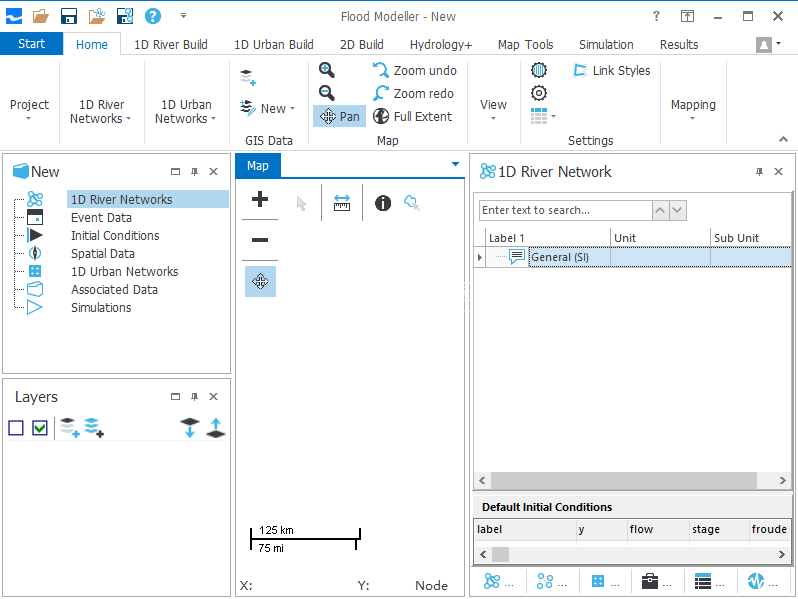798x599 pixels.
Task: Select the map pointer select tool
Action: pyautogui.click(x=301, y=204)
